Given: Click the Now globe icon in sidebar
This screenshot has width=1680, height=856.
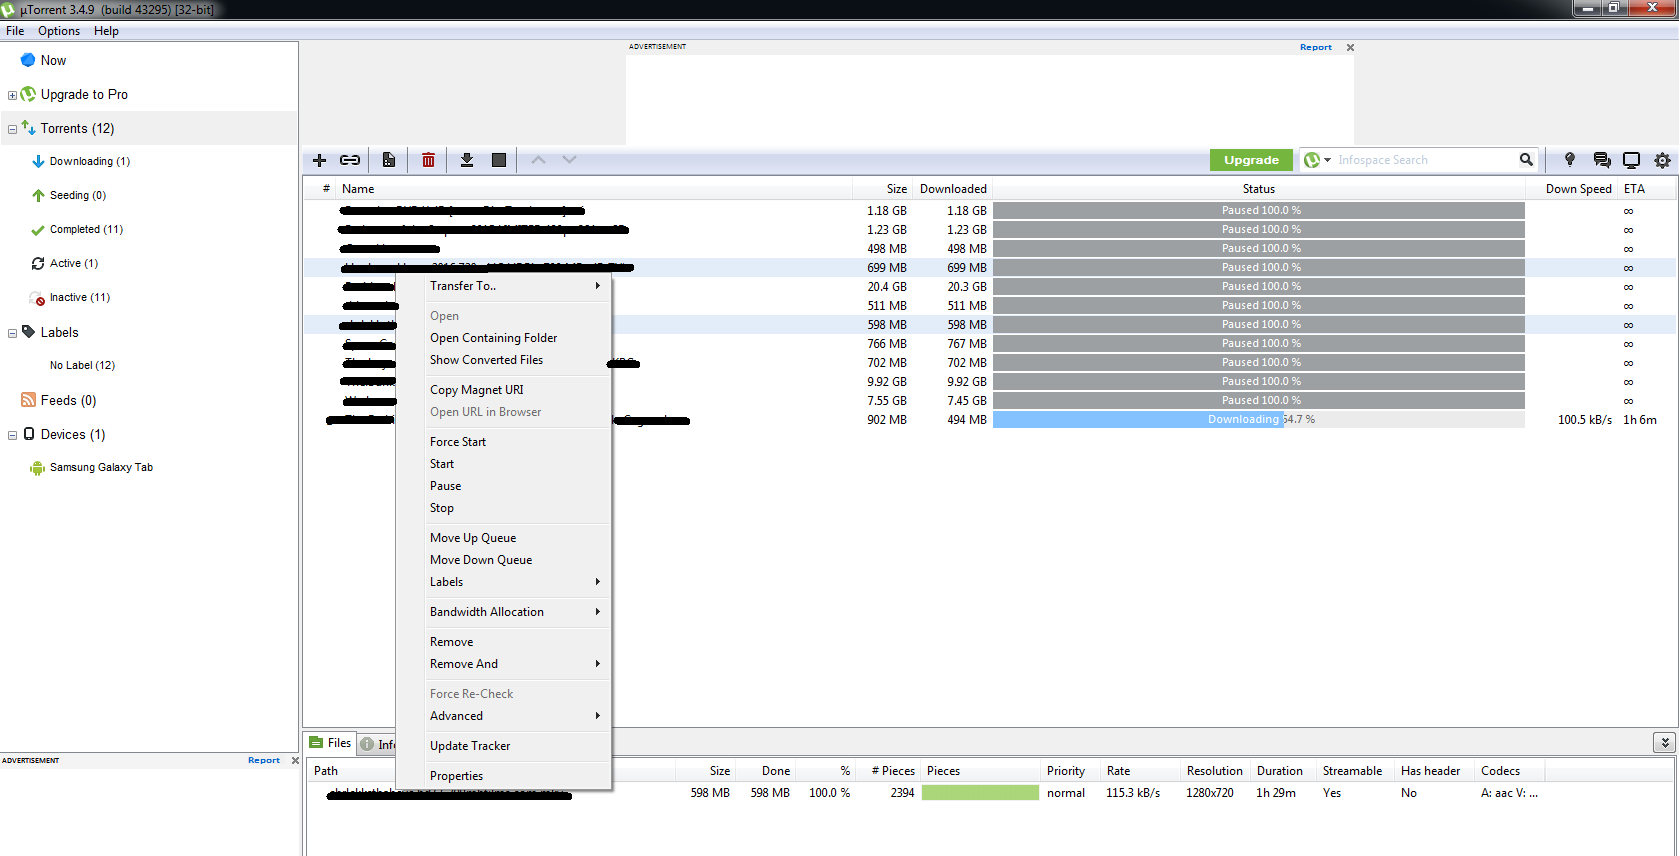Looking at the screenshot, I should (28, 60).
